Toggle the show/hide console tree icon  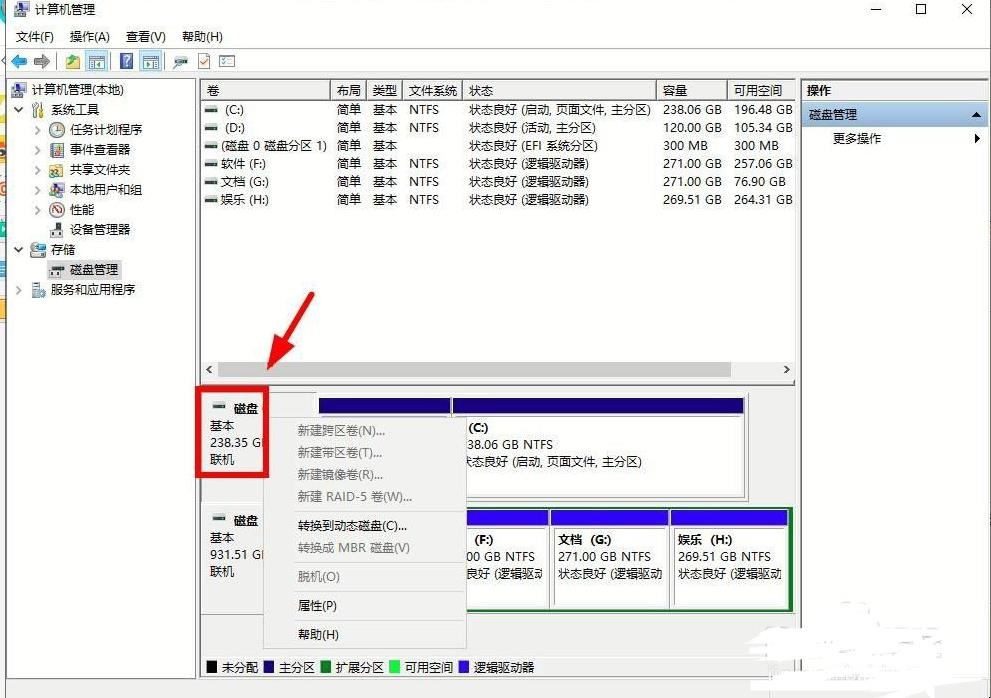pyautogui.click(x=96, y=61)
